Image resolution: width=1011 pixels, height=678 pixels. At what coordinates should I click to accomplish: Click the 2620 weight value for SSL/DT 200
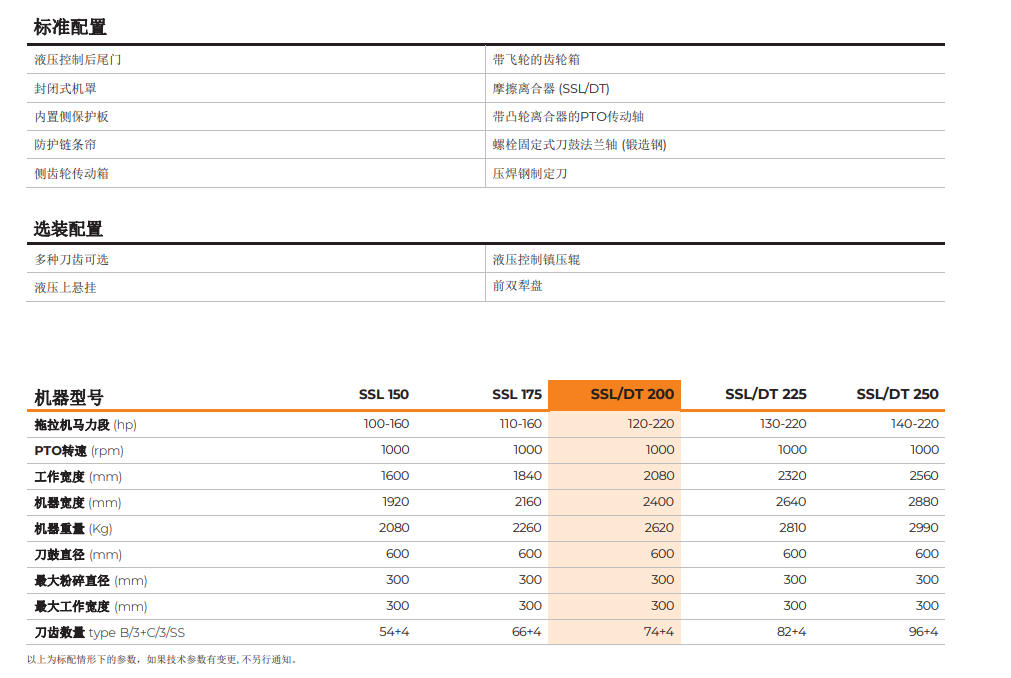[659, 527]
